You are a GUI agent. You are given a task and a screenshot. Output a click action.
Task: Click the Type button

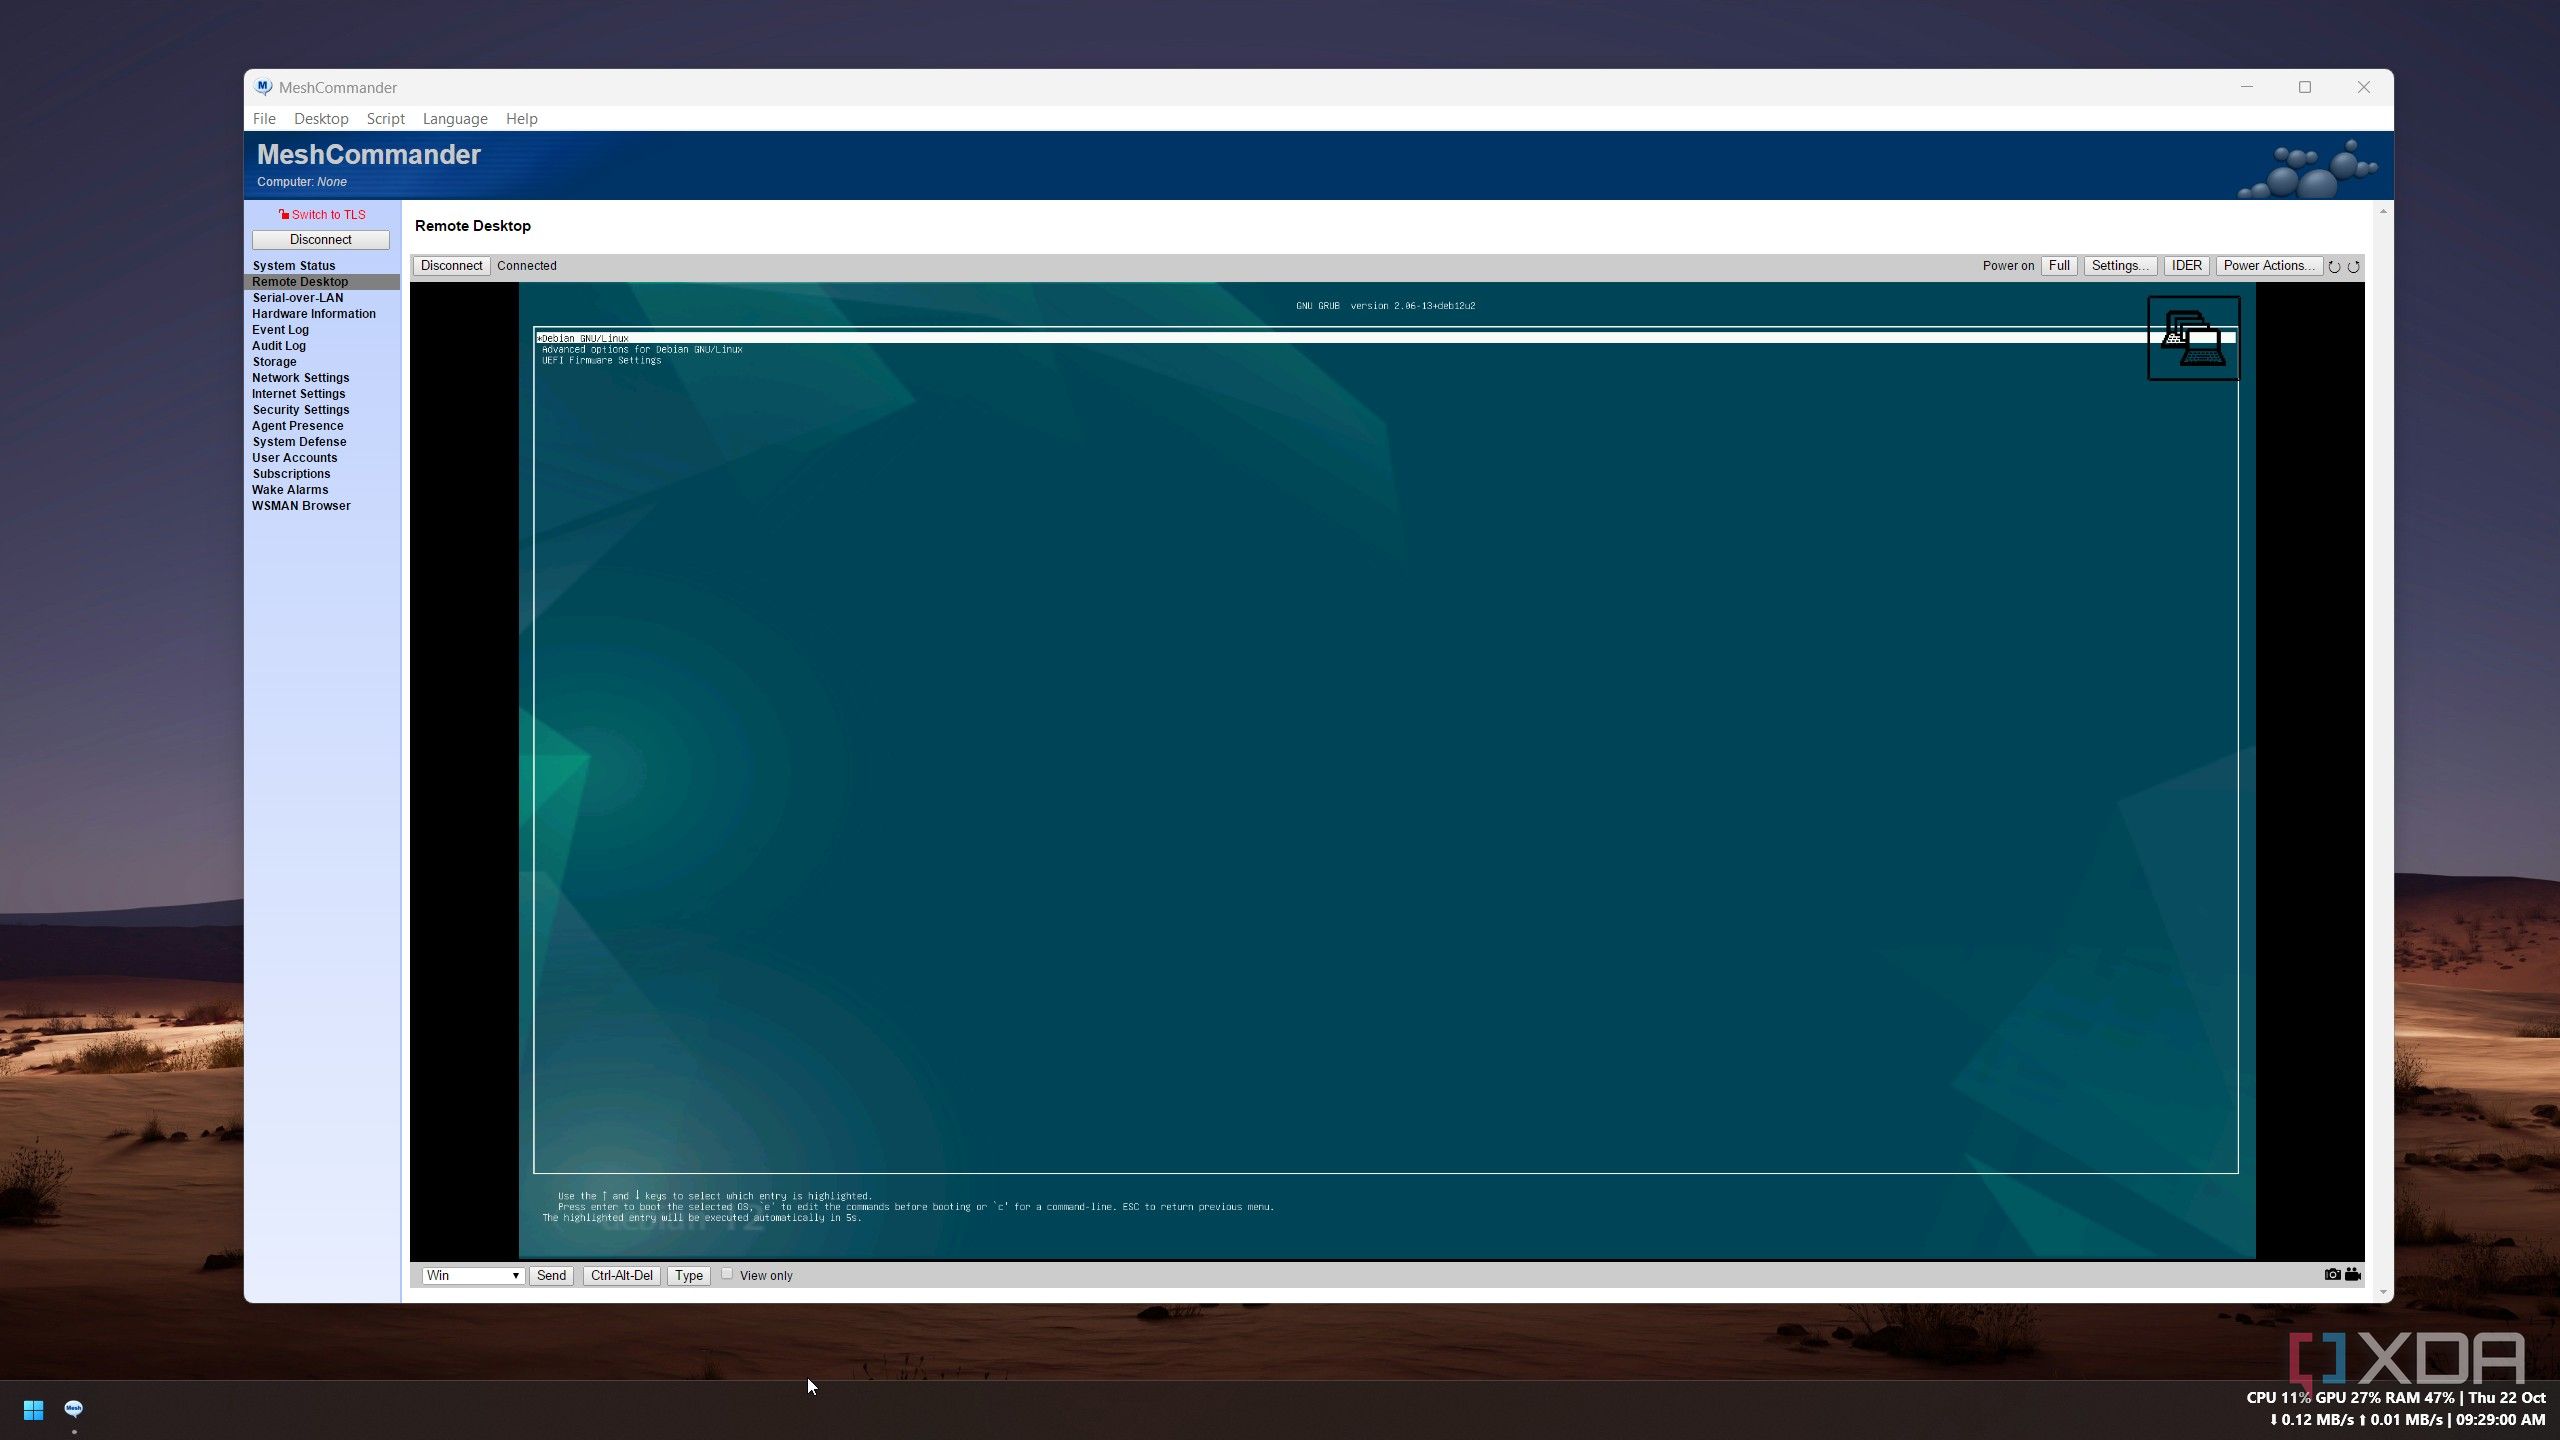[x=688, y=1275]
